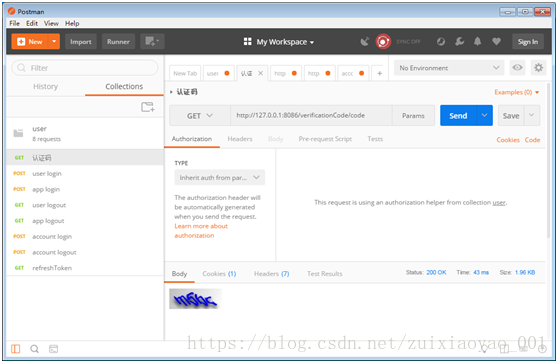Open the Send button dropdown arrow
Screen dimensions: 558x363
(484, 115)
